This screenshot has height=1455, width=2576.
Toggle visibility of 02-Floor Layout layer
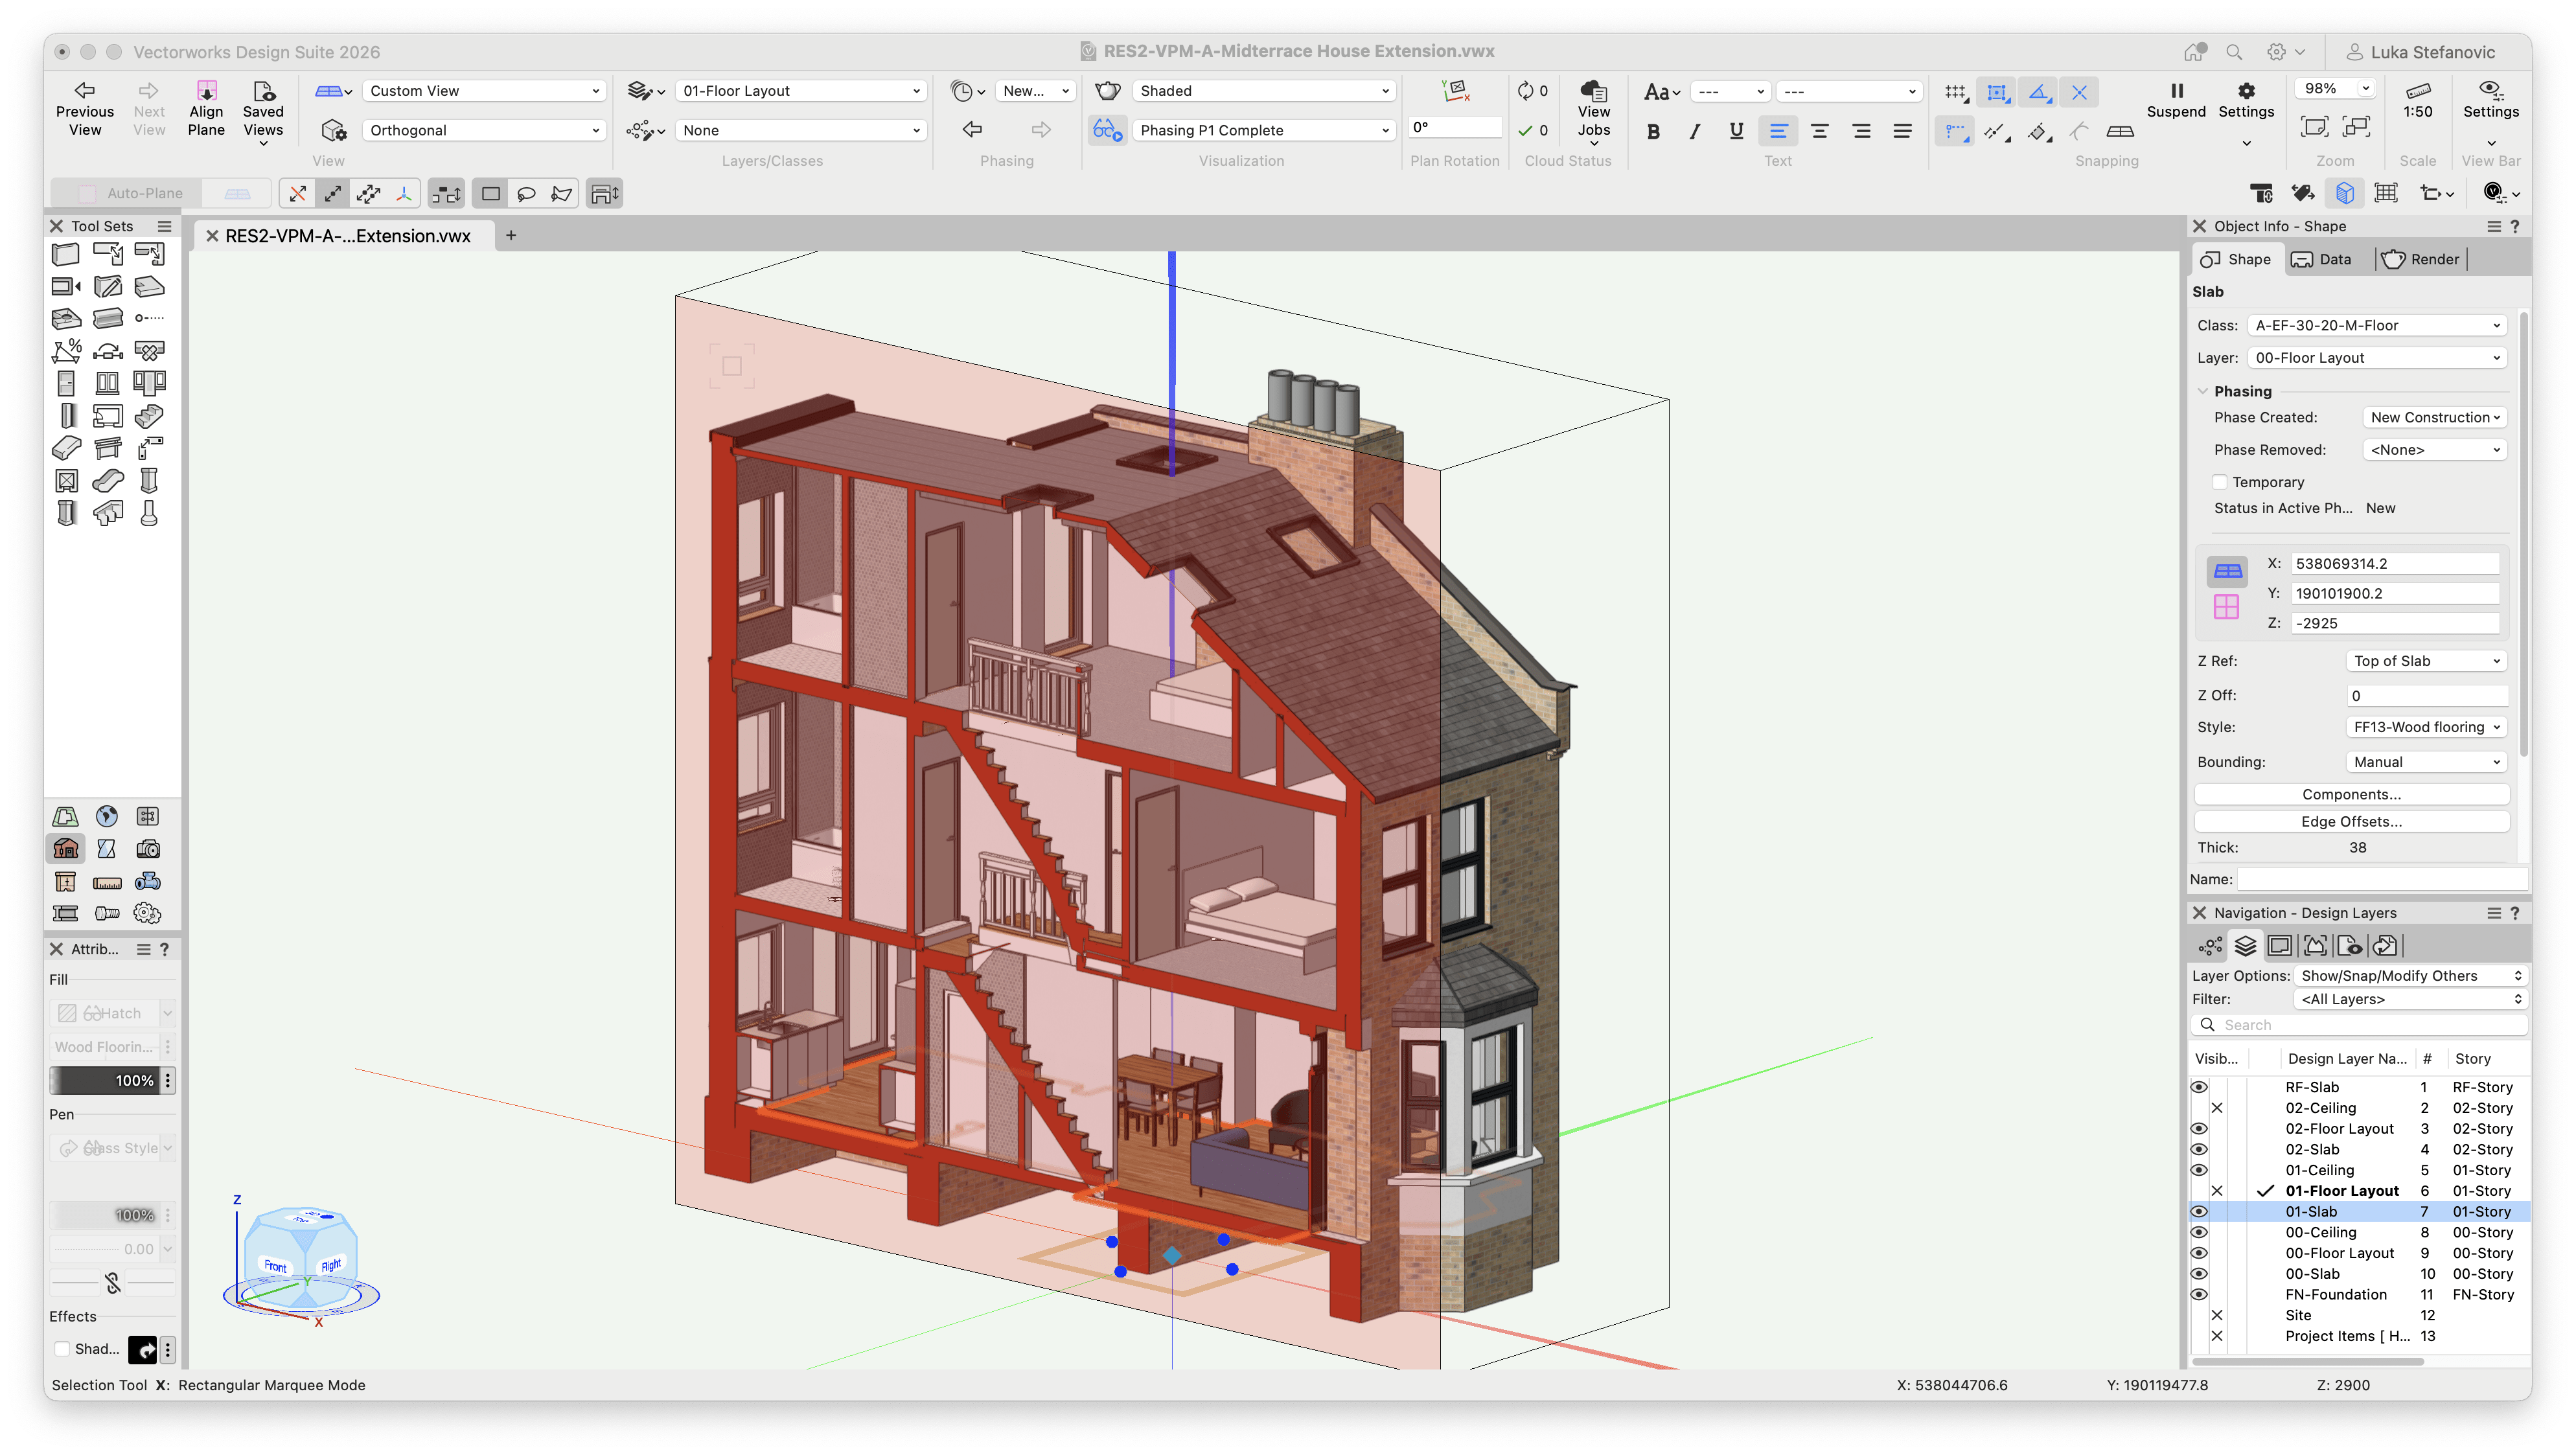pyautogui.click(x=2198, y=1128)
